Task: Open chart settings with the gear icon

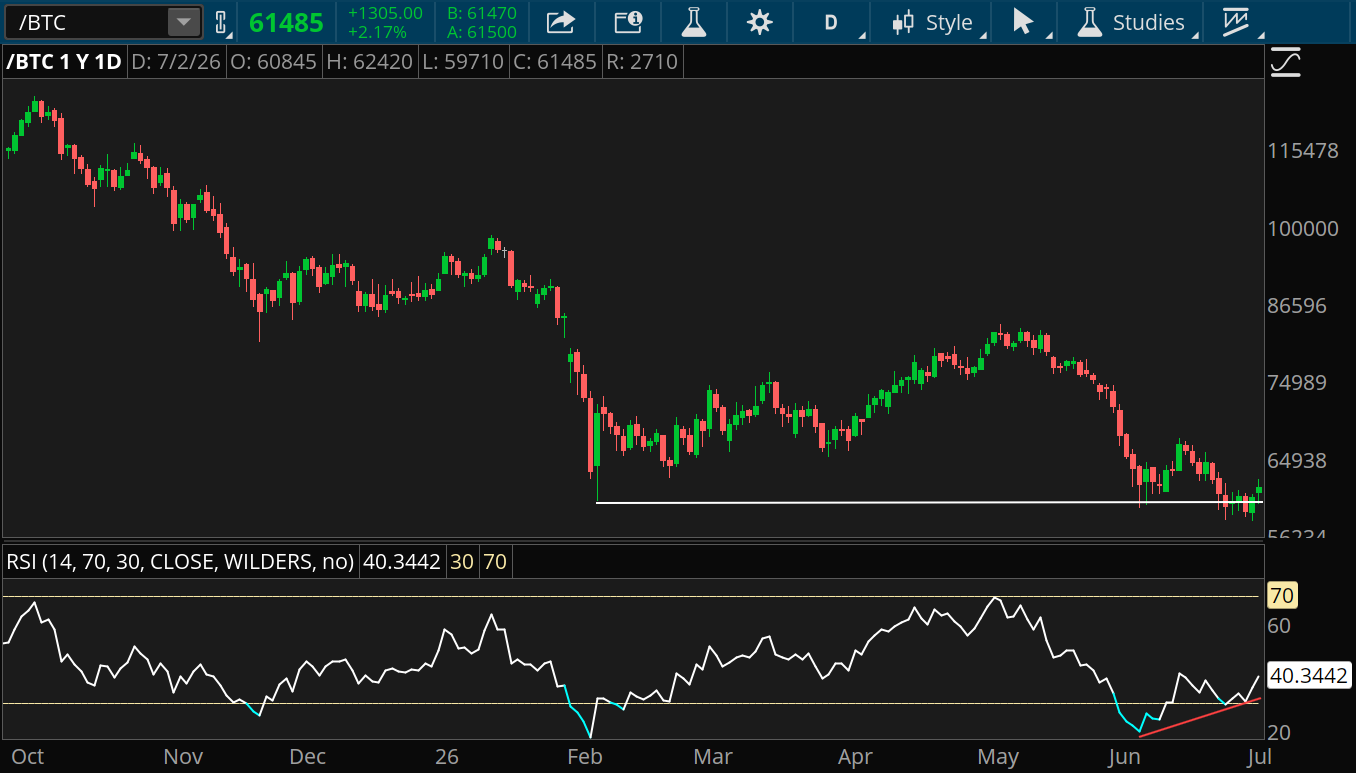Action: pyautogui.click(x=760, y=22)
